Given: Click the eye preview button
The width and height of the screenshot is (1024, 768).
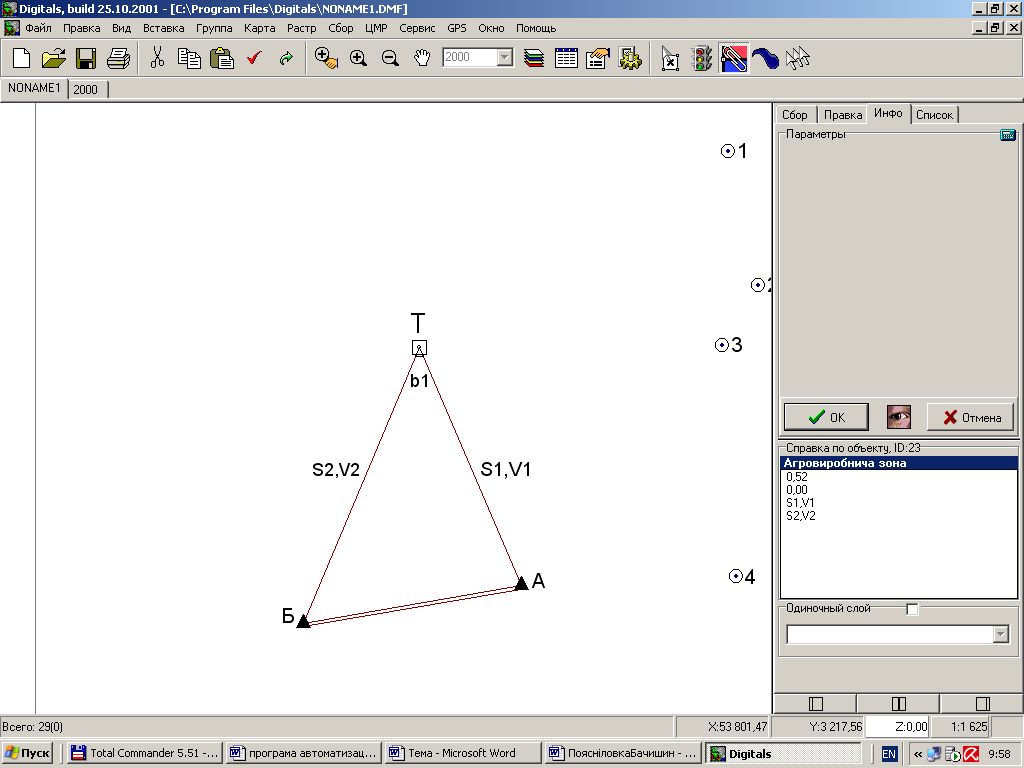Looking at the screenshot, I should coord(899,417).
